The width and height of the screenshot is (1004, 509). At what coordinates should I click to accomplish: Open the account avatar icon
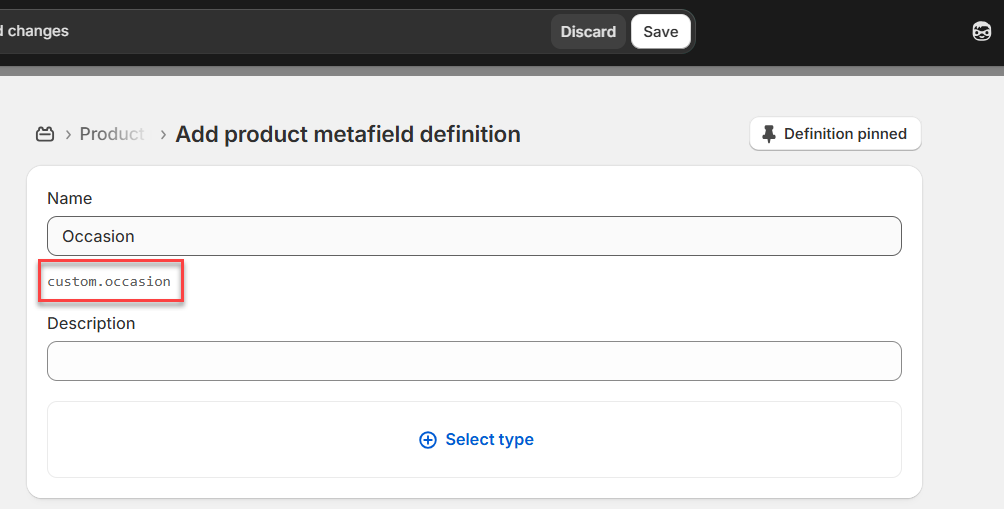click(x=981, y=32)
